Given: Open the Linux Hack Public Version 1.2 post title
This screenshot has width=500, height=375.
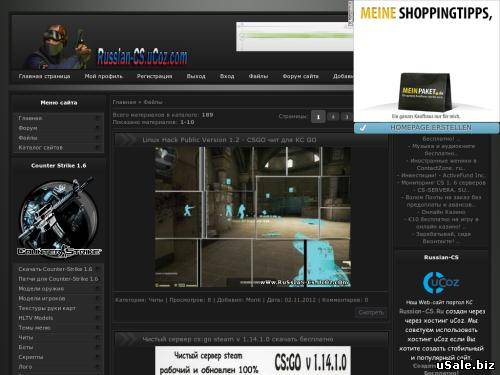Looking at the screenshot, I should (x=229, y=140).
